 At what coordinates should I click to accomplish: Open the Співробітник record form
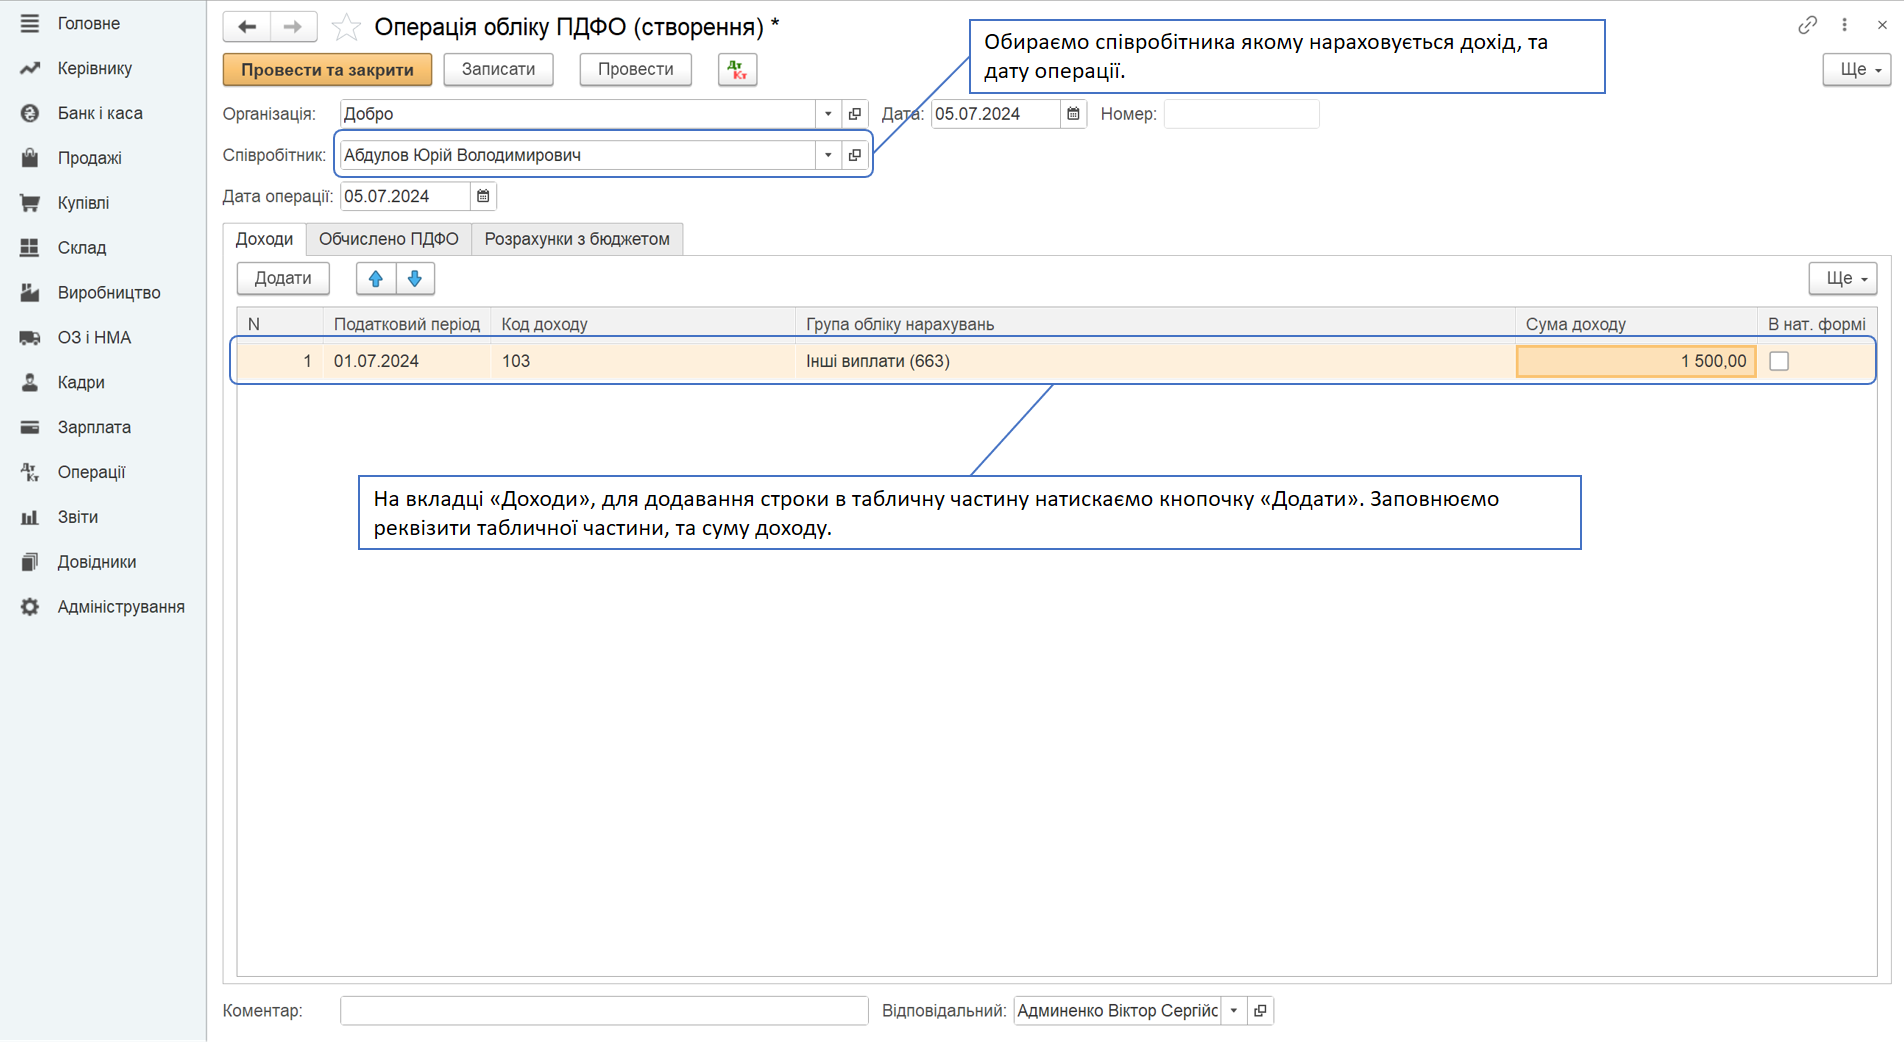pos(855,155)
